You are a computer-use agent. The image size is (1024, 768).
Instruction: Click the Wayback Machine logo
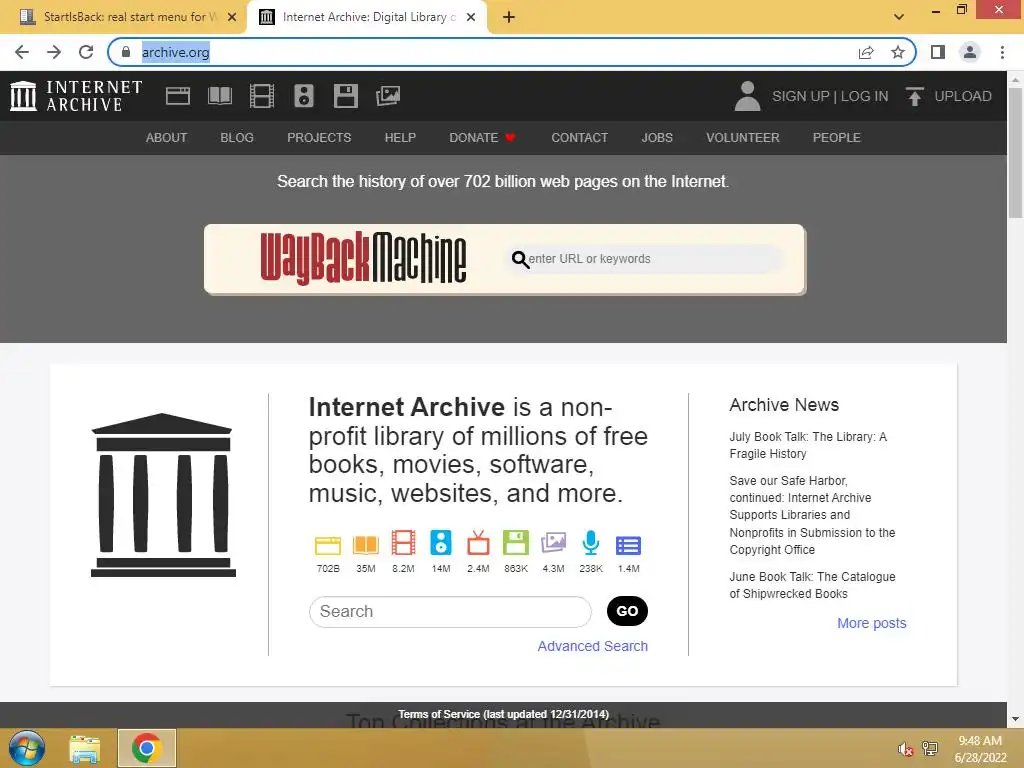pyautogui.click(x=363, y=259)
